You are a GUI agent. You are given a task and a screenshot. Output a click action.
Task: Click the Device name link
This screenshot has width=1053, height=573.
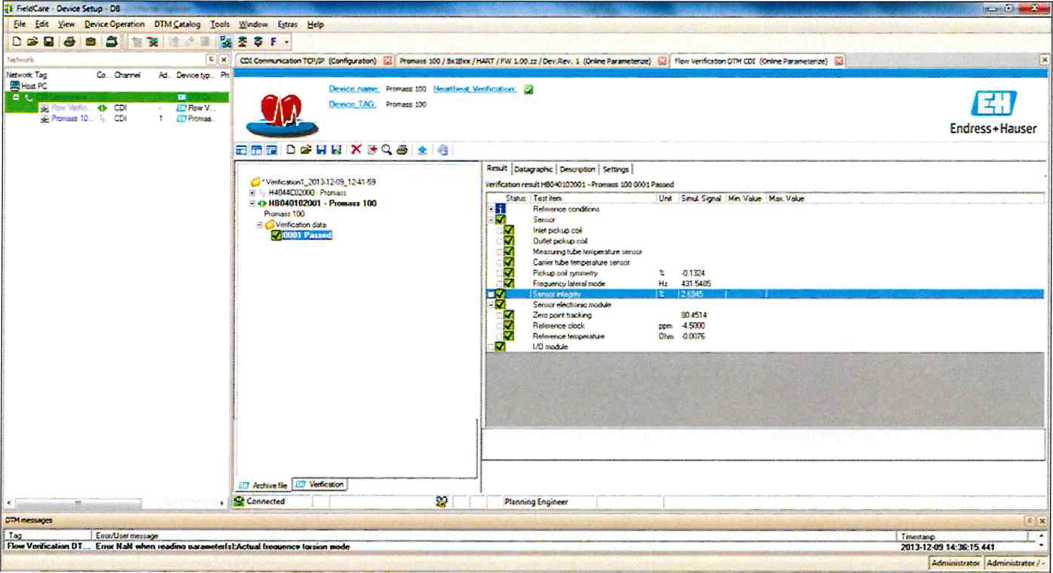click(352, 89)
